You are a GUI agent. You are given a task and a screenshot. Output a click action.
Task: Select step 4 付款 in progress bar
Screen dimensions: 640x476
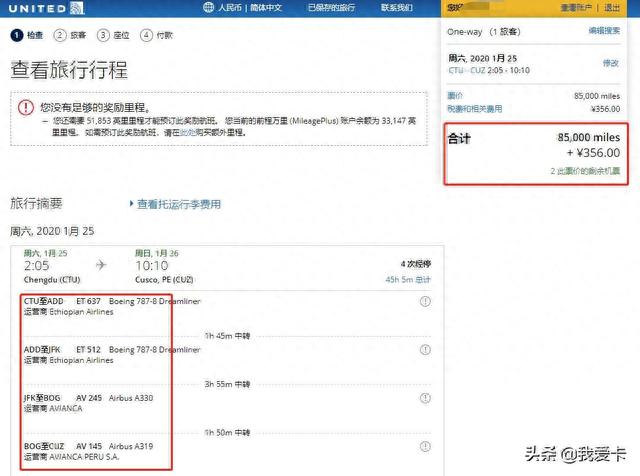click(156, 35)
